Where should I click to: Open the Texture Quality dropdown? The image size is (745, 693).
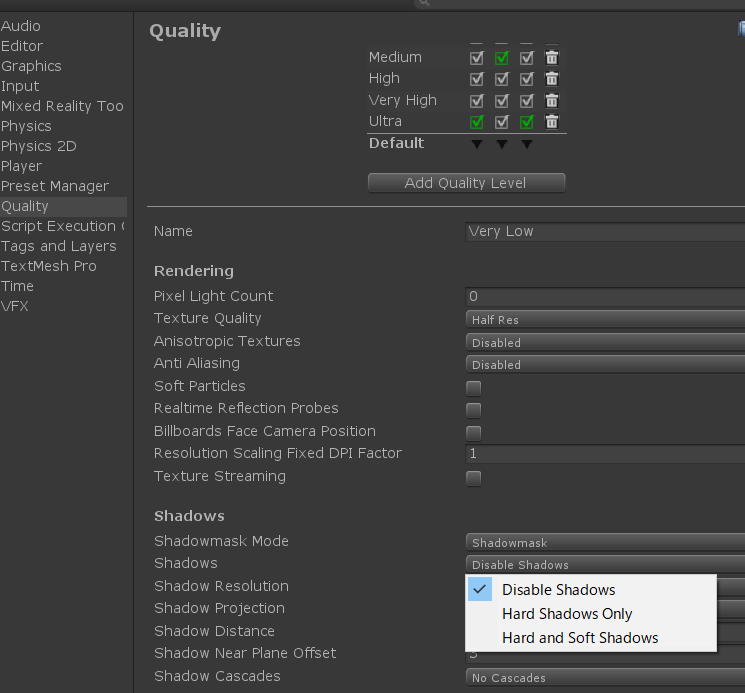click(x=605, y=320)
